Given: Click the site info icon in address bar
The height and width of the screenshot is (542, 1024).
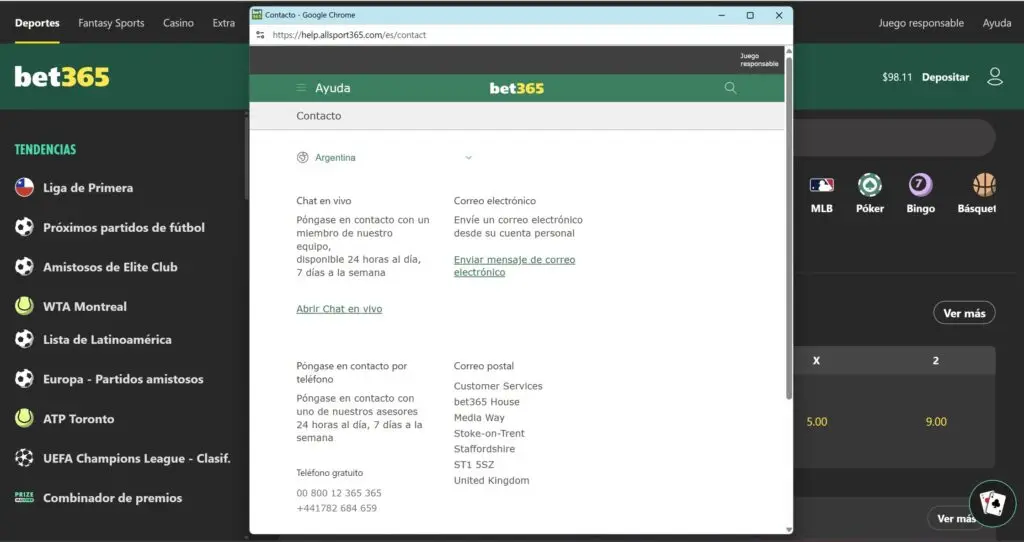Looking at the screenshot, I should pyautogui.click(x=261, y=35).
